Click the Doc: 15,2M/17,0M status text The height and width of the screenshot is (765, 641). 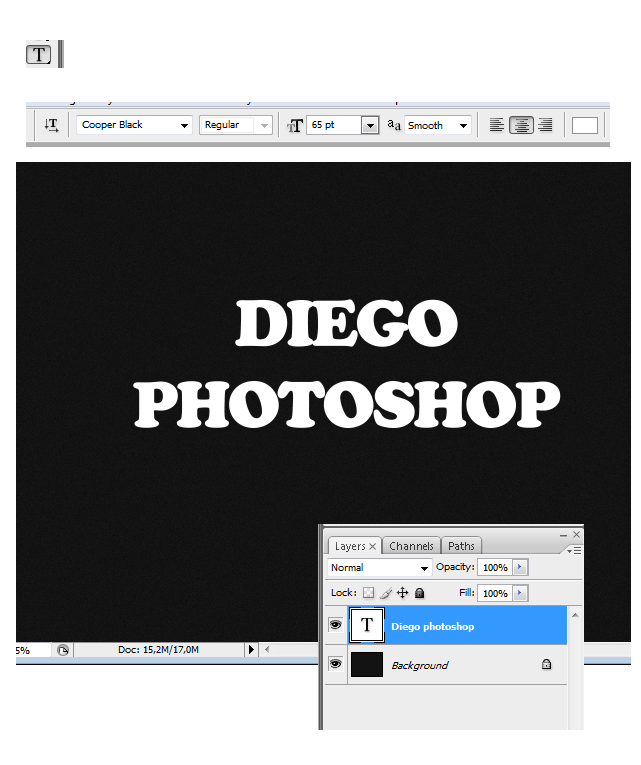[x=159, y=650]
